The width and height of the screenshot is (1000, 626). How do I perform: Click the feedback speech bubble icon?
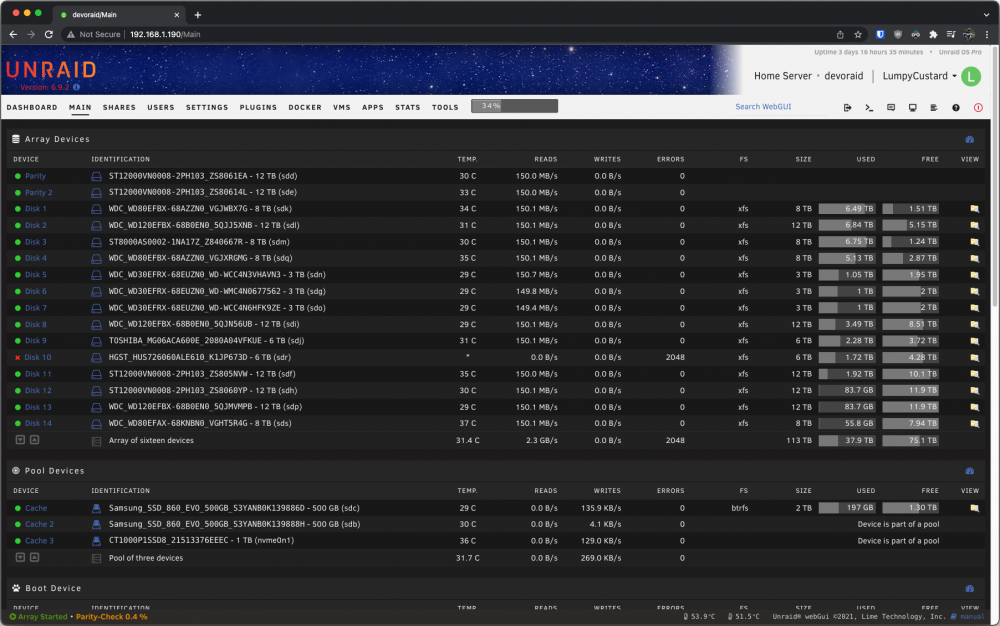pos(891,108)
